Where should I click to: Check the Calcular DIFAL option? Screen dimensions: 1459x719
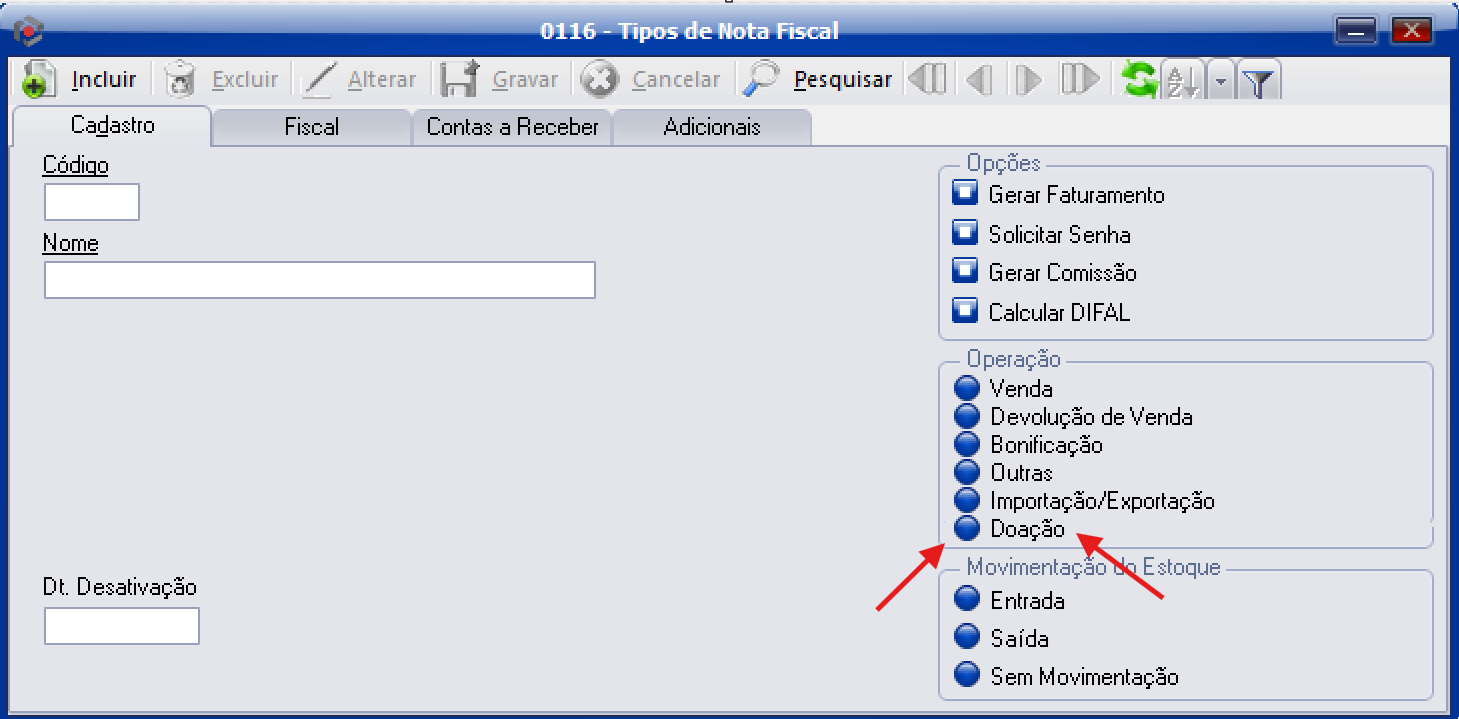965,312
